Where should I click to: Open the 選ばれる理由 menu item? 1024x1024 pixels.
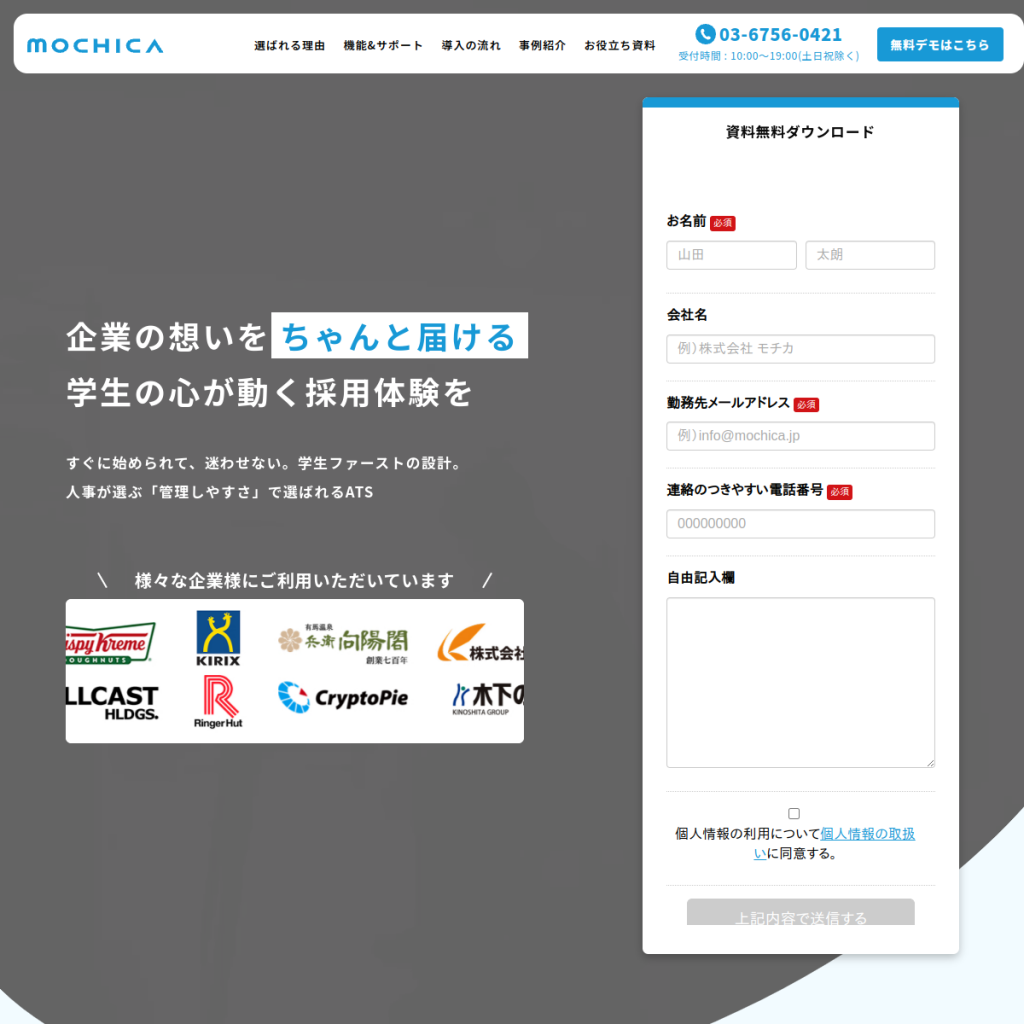click(289, 46)
